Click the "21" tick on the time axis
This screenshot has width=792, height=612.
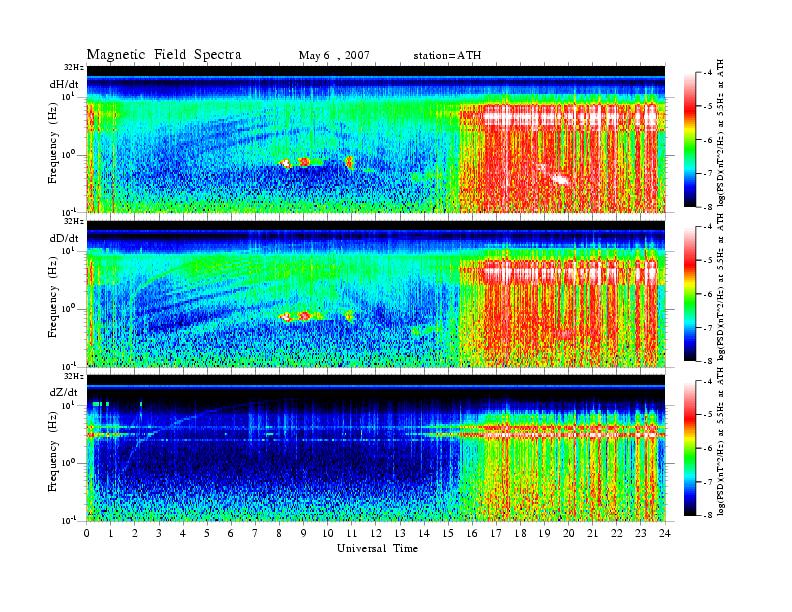pyautogui.click(x=592, y=534)
